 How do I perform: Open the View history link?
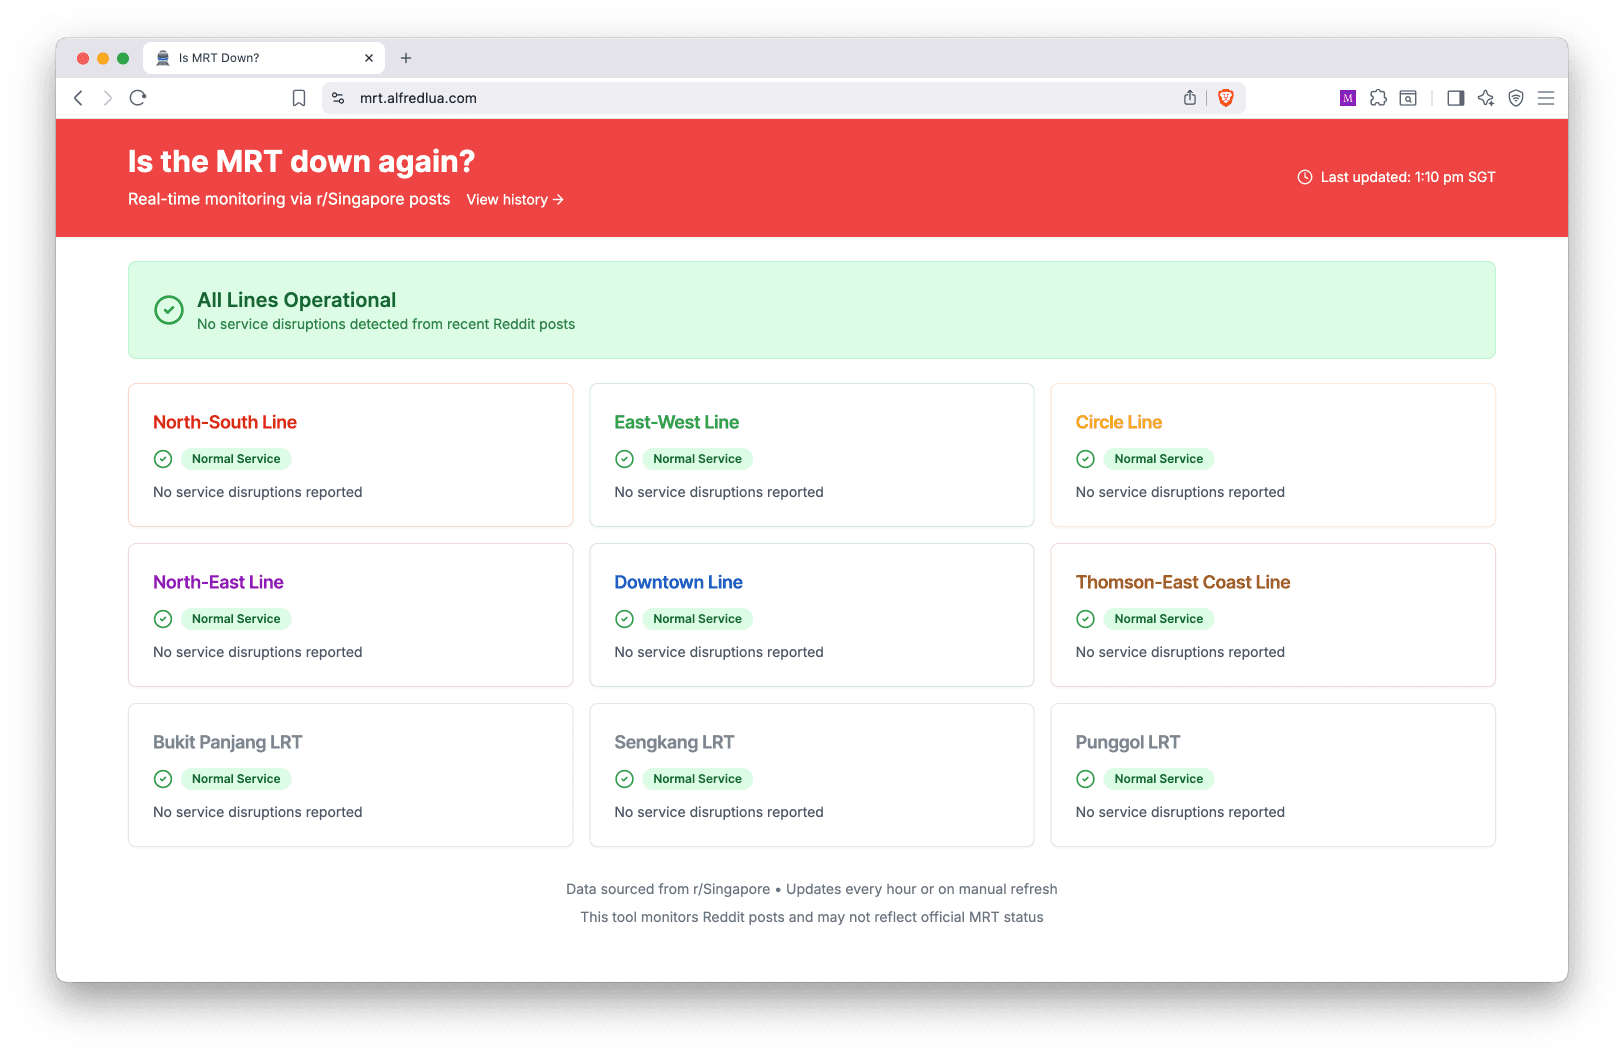coord(515,200)
